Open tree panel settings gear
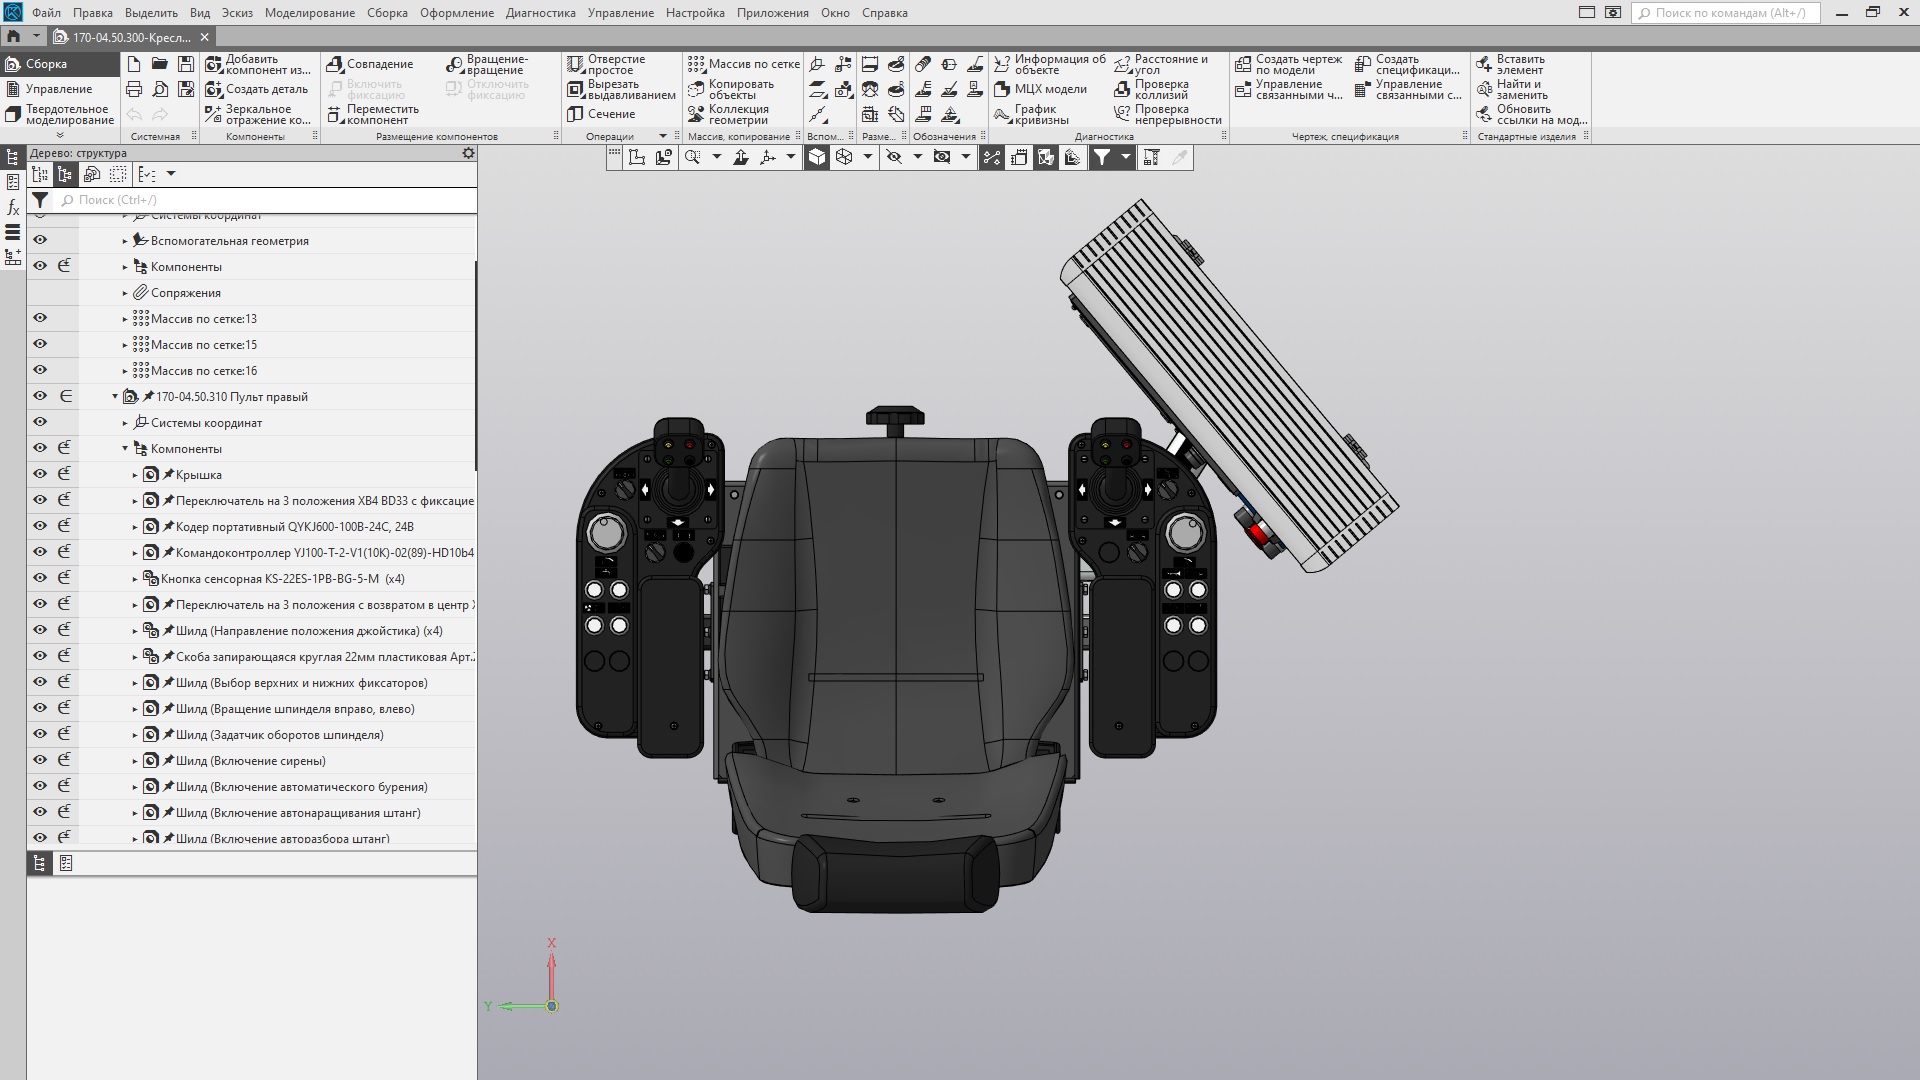 (468, 153)
